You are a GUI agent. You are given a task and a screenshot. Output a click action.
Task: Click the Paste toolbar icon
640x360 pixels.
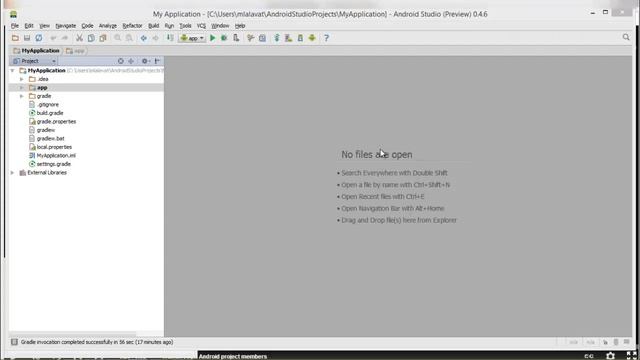[x=103, y=38]
